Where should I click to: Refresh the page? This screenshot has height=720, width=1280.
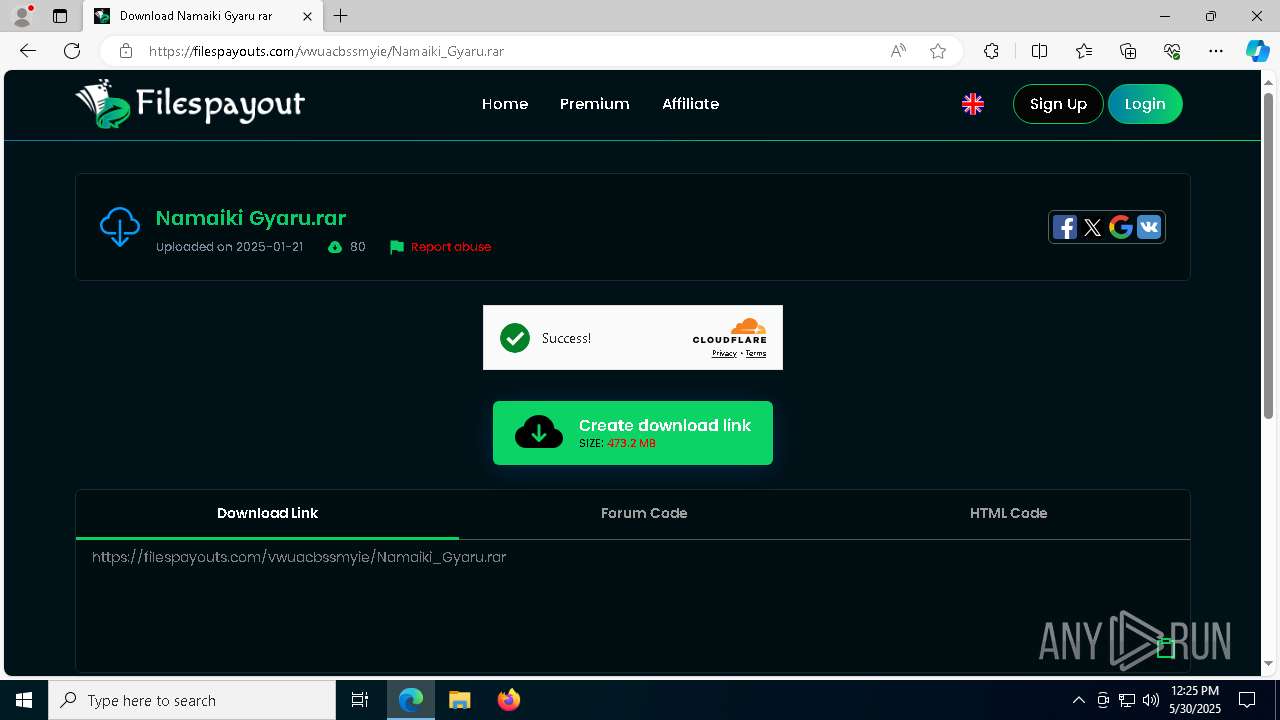[72, 51]
